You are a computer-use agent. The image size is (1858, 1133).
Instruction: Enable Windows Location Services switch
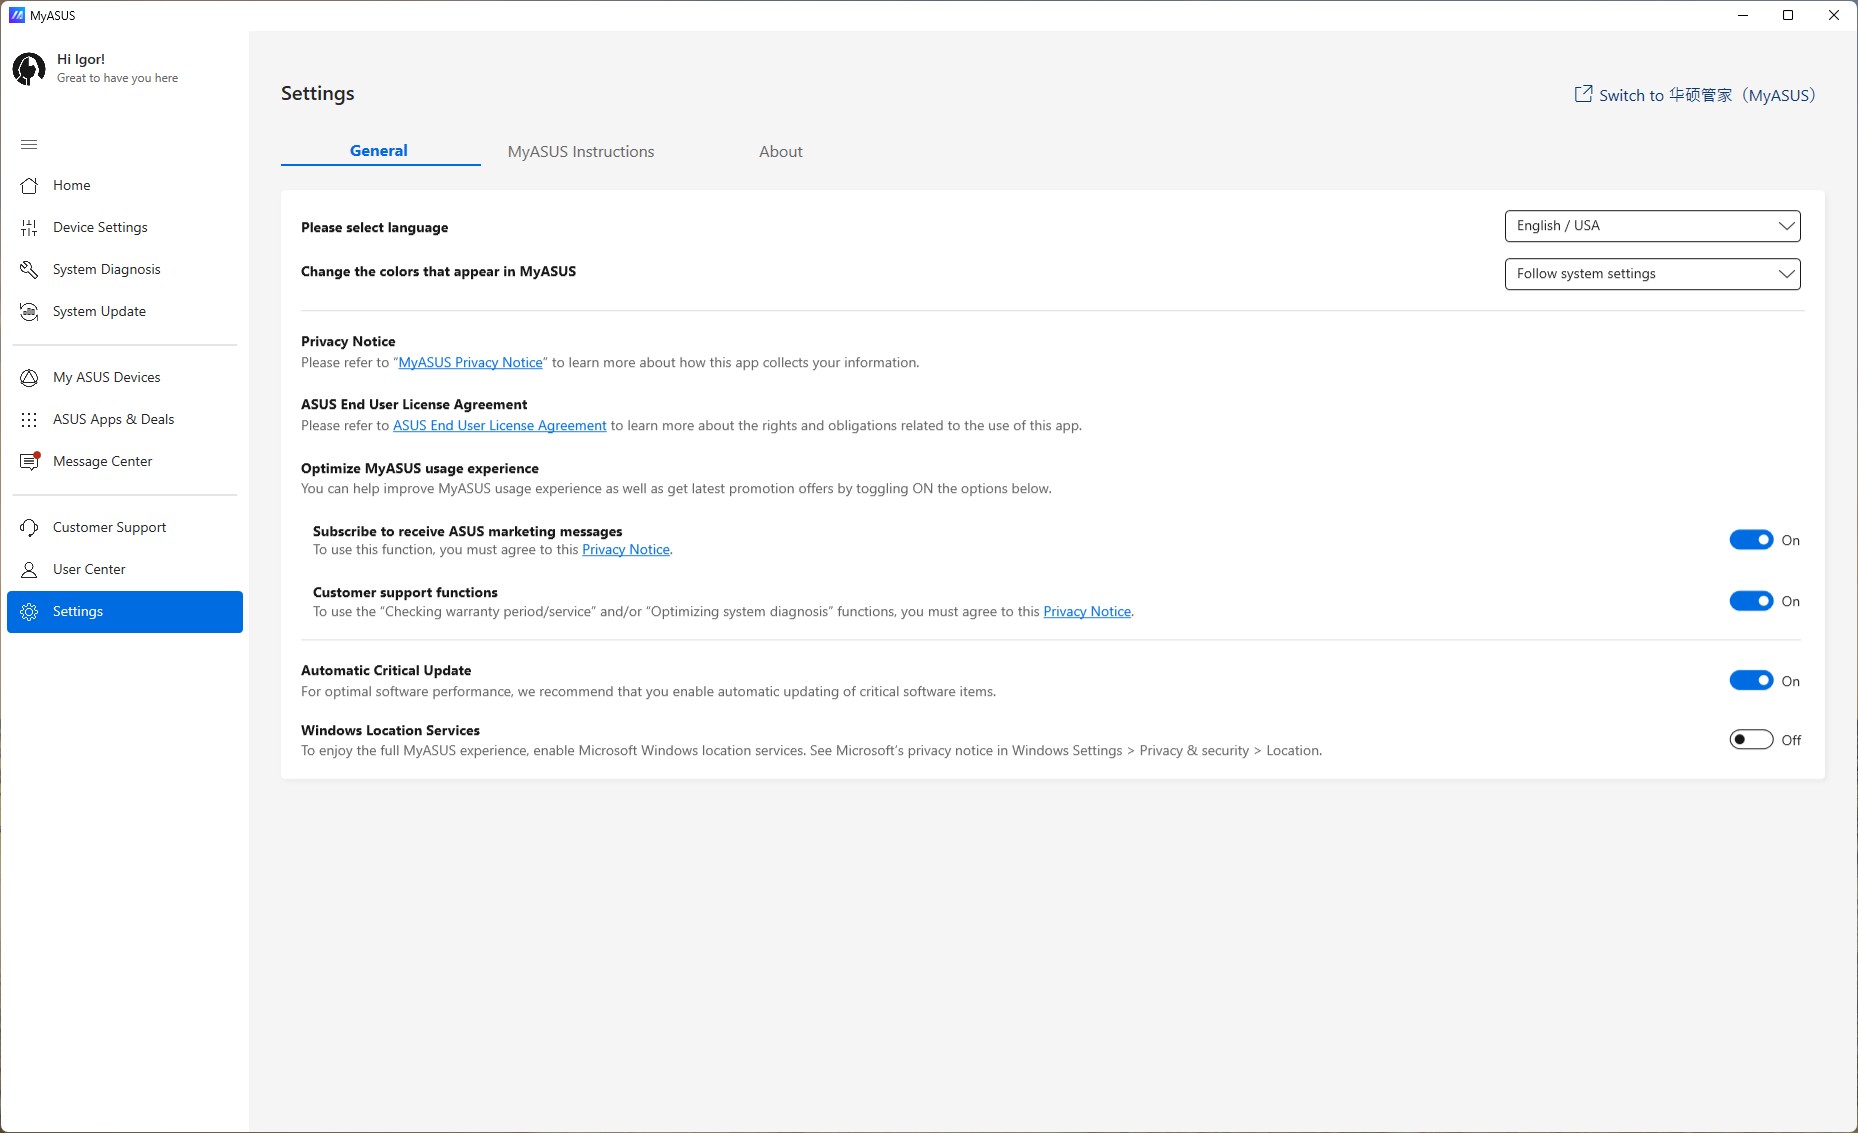pyautogui.click(x=1751, y=740)
